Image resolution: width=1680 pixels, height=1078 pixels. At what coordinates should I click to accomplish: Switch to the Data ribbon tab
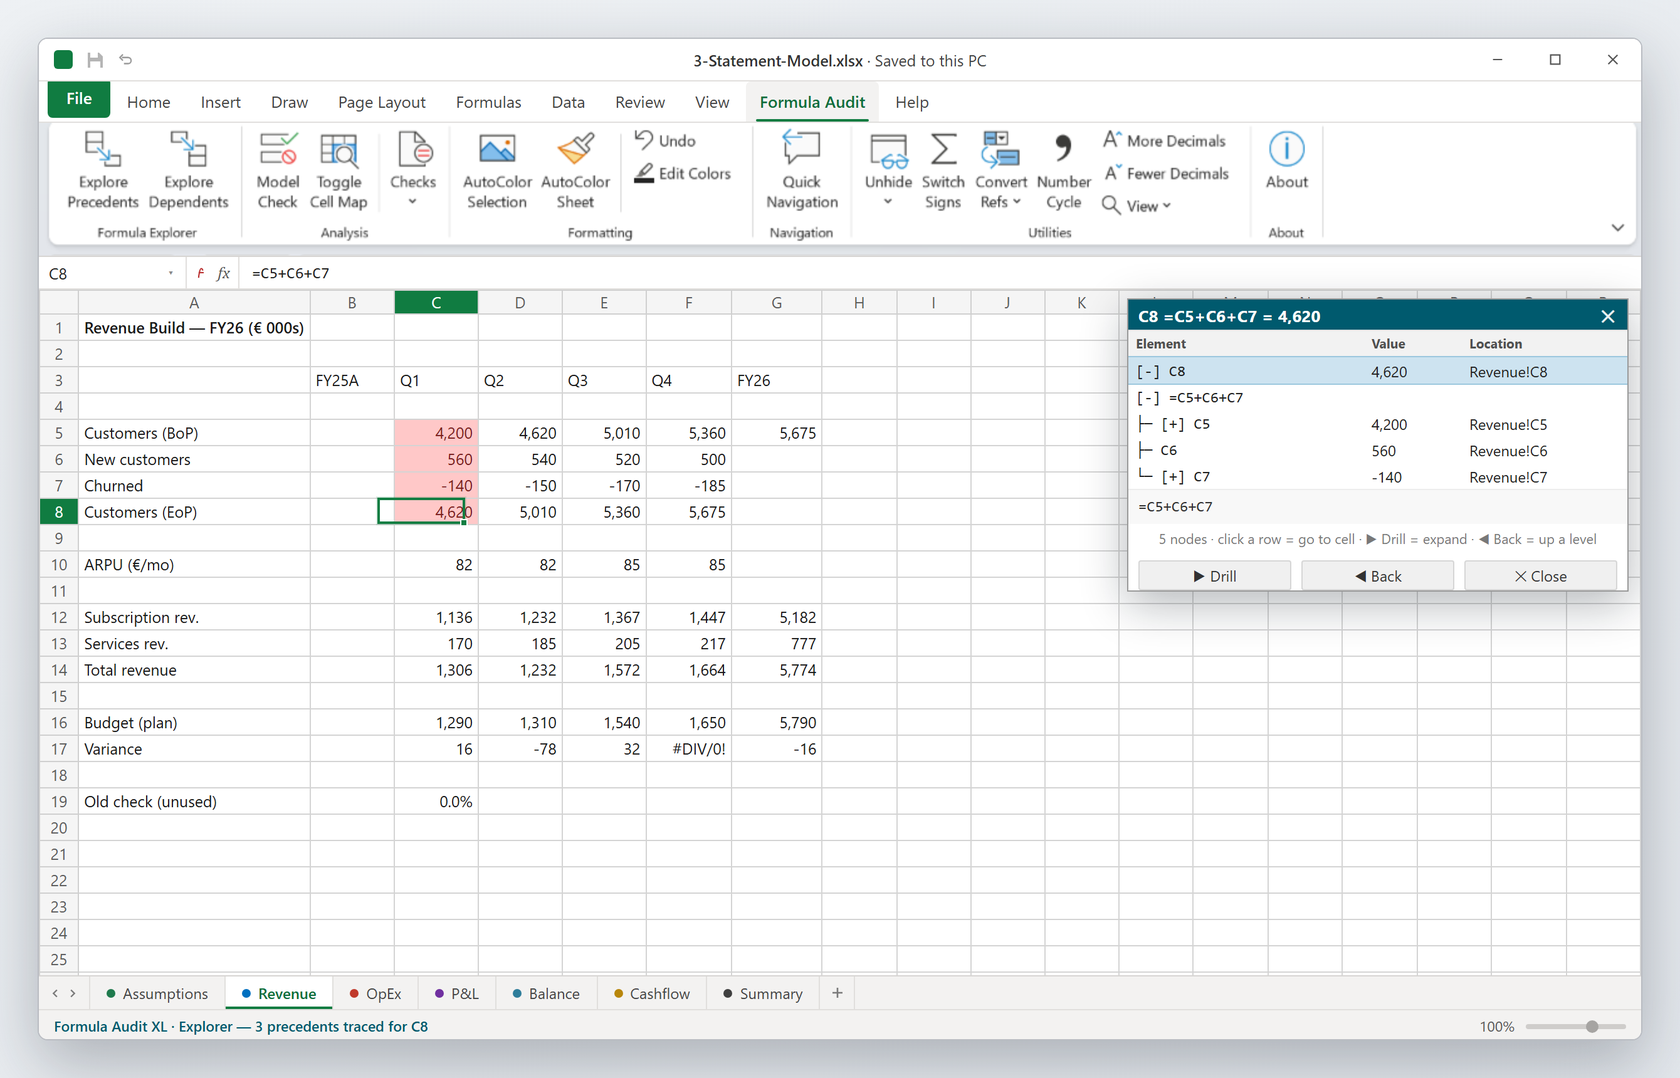[568, 102]
